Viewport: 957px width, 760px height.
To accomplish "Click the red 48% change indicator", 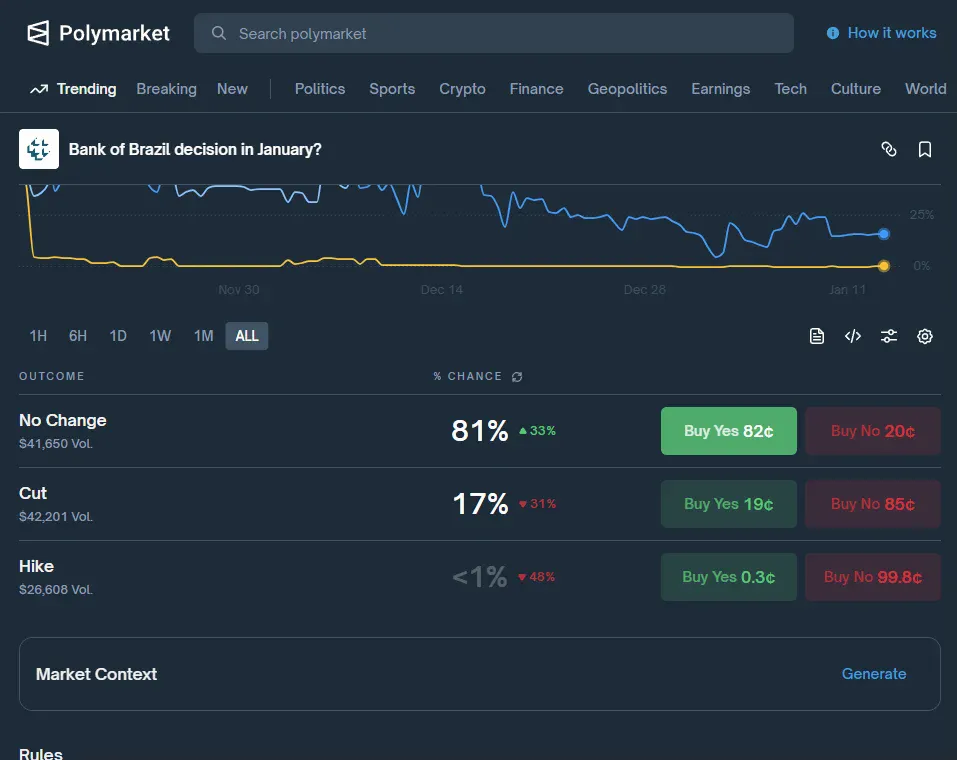I will click(536, 577).
